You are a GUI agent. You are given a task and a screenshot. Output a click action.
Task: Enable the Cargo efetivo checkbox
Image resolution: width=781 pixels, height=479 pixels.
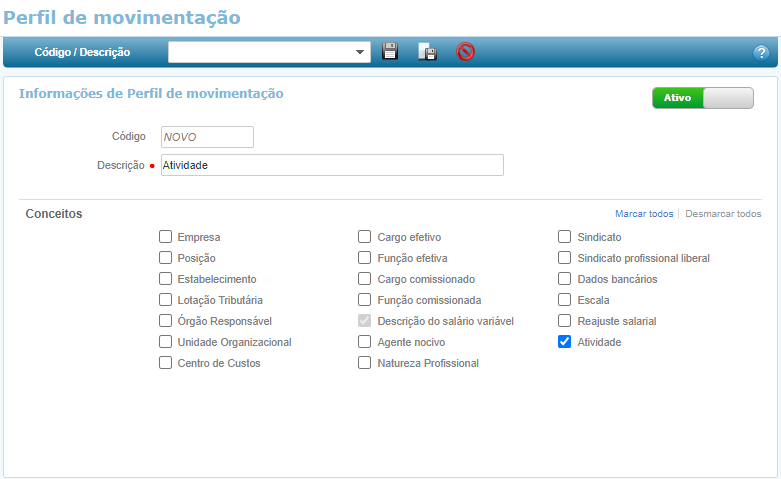coord(365,237)
